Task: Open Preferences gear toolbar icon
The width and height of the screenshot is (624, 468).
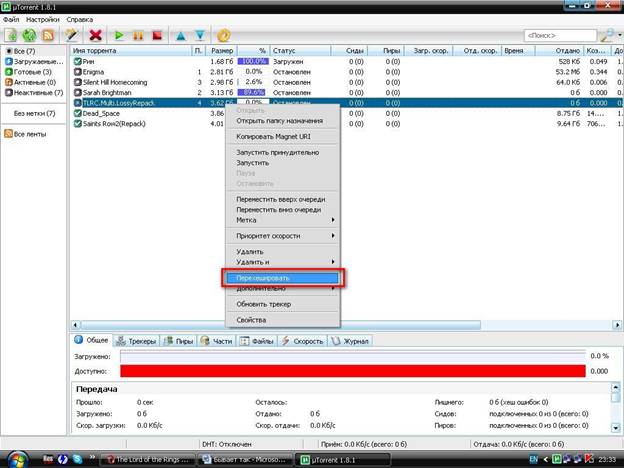Action: point(224,35)
